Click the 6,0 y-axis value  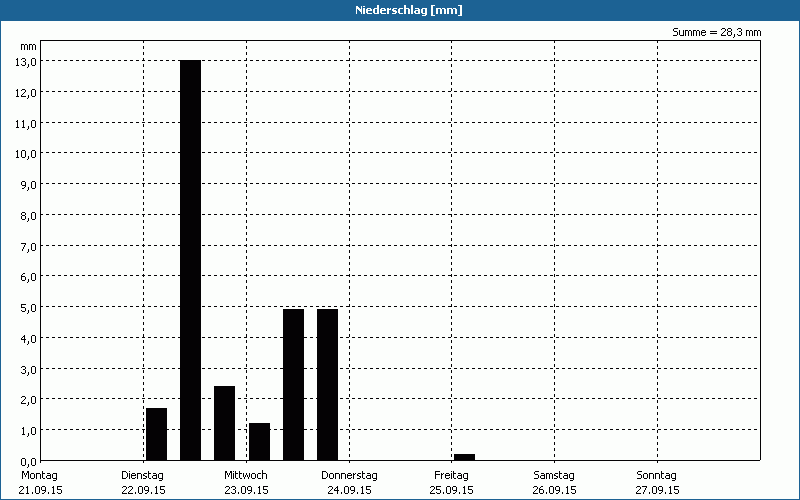pos(28,277)
